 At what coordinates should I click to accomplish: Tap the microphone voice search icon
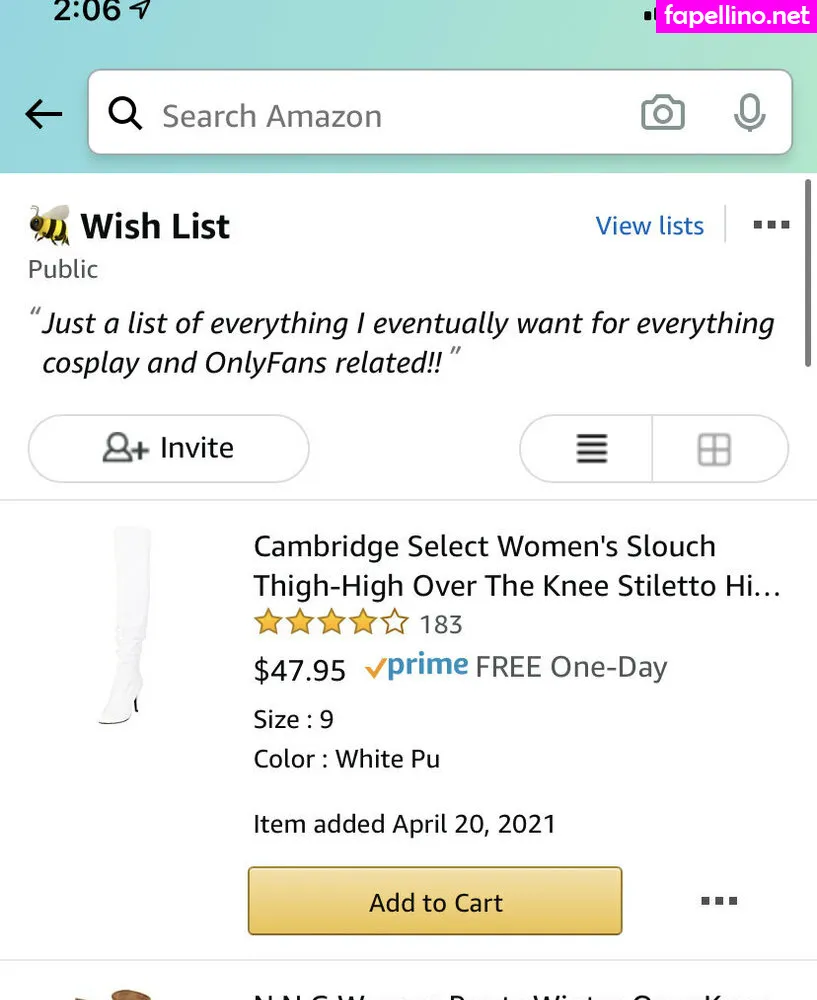click(x=749, y=114)
